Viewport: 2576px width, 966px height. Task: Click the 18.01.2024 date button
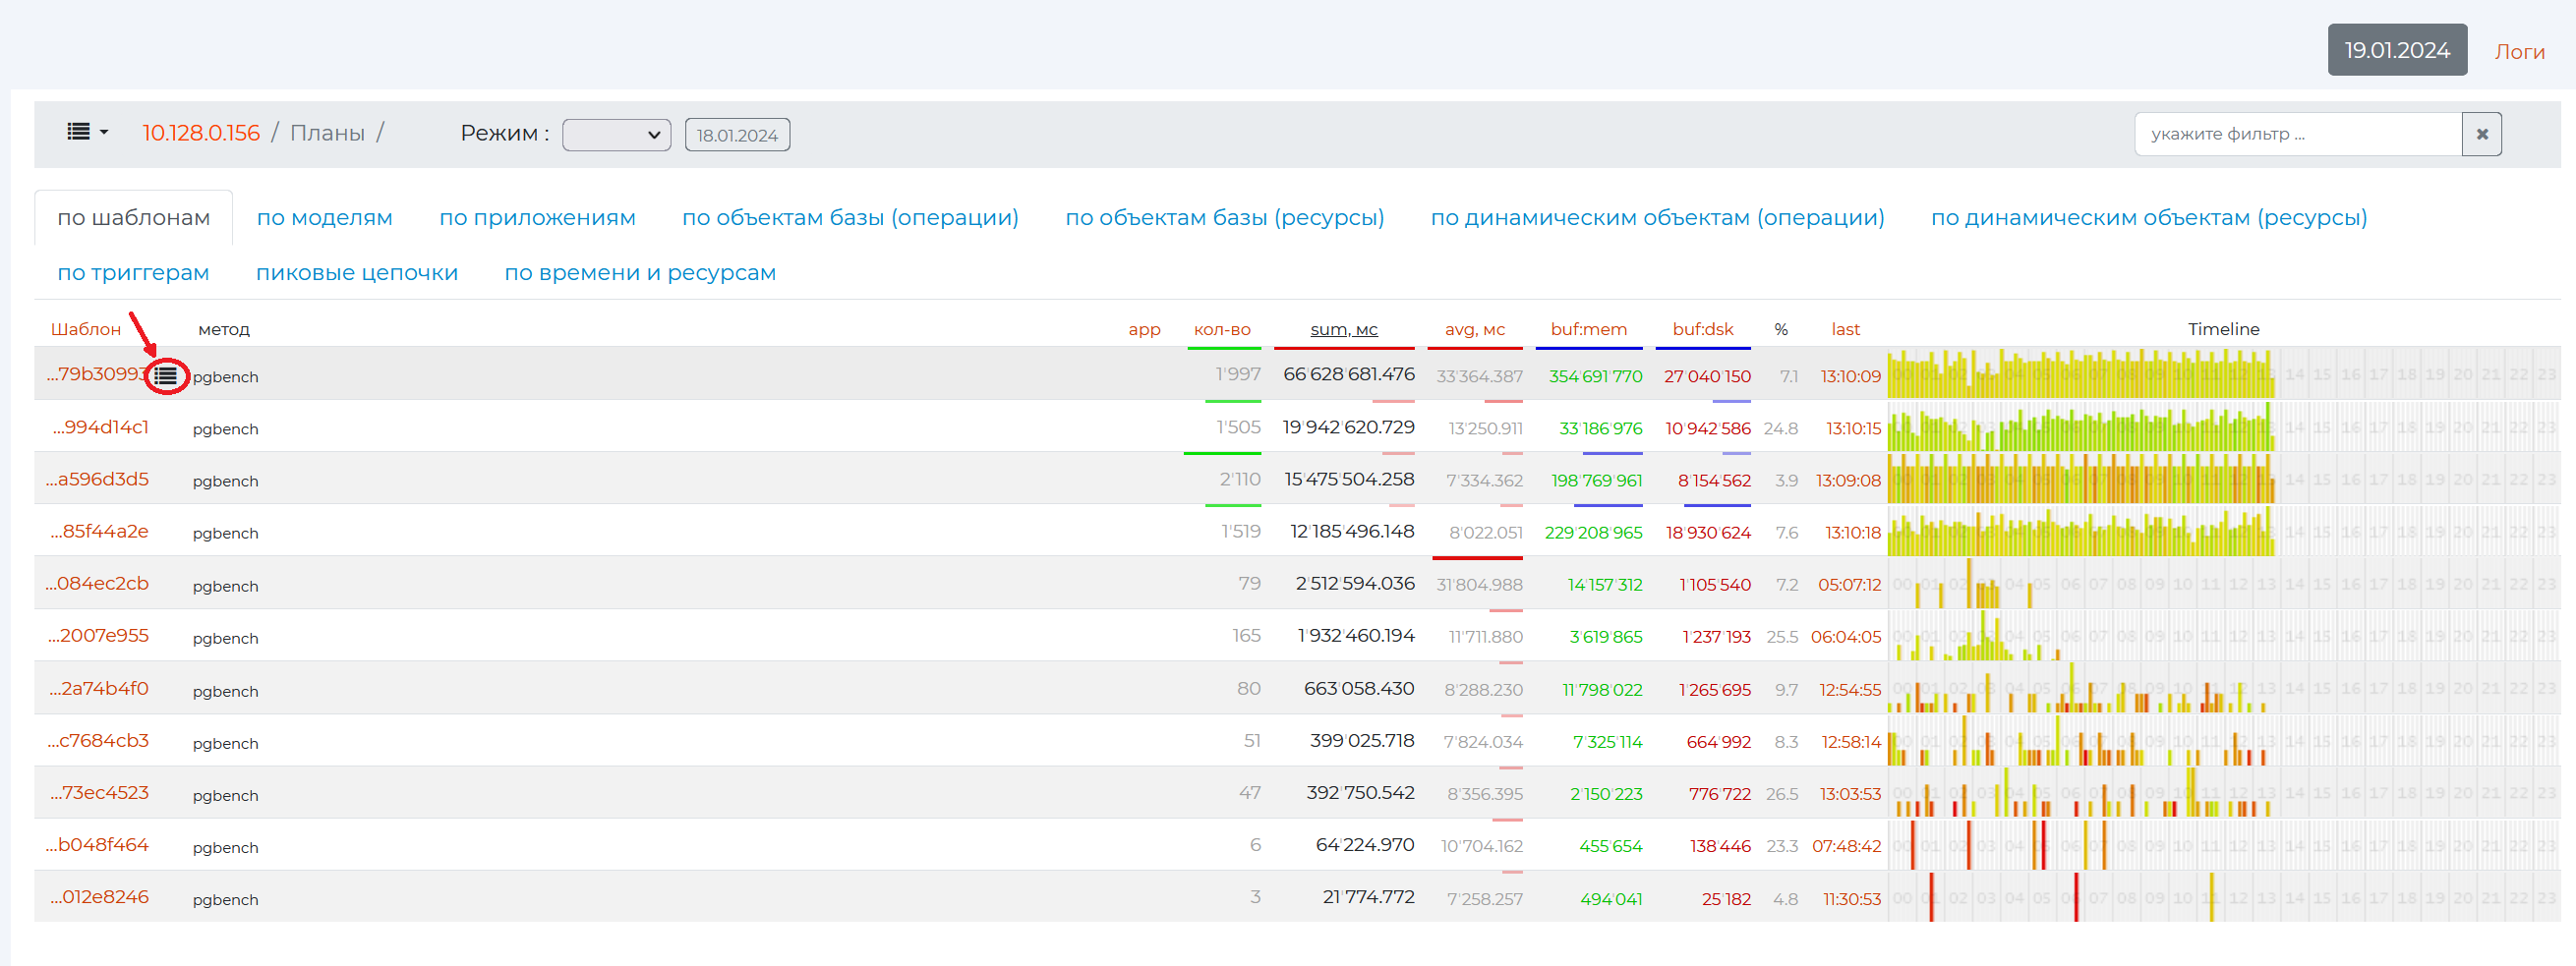(x=736, y=135)
